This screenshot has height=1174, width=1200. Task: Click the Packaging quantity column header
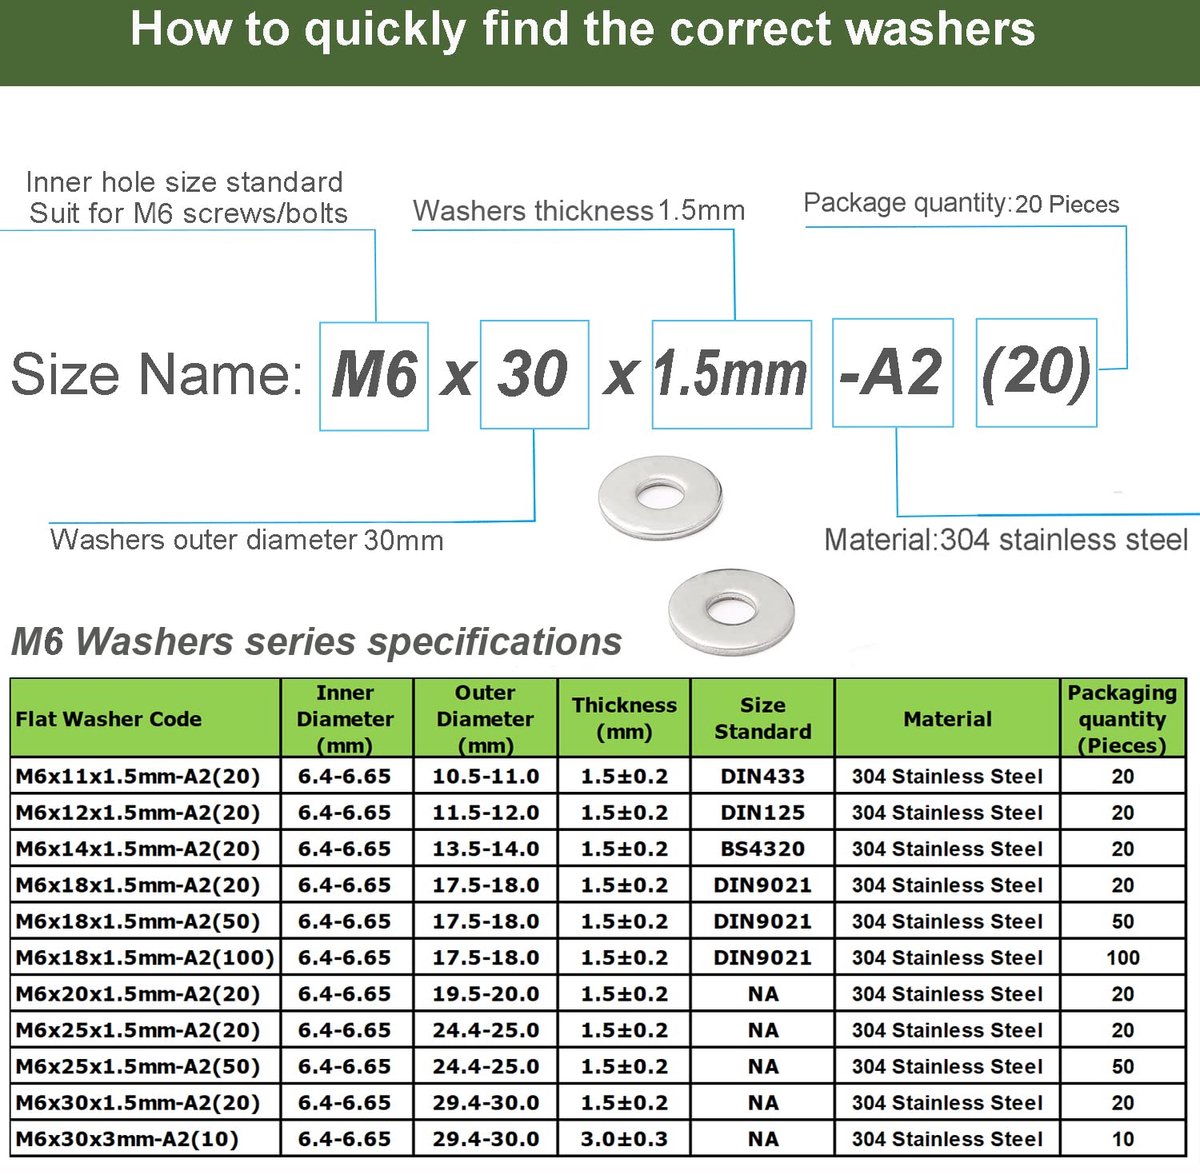pyautogui.click(x=1123, y=718)
